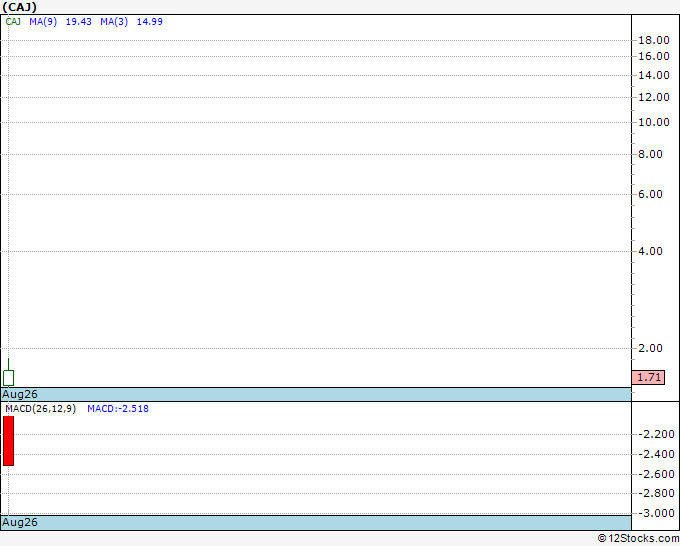Click the -2.800 MACD axis label
The width and height of the screenshot is (680, 546).
(x=657, y=494)
